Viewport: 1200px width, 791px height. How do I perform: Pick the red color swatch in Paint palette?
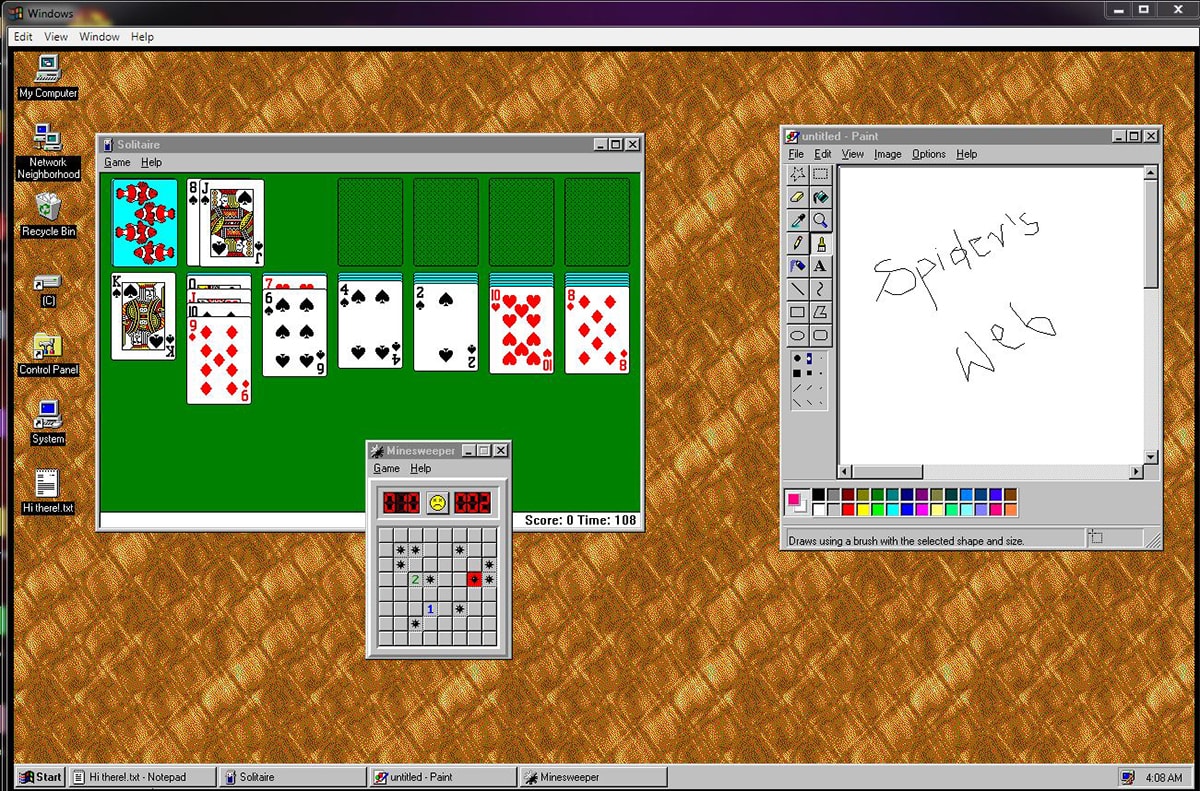tap(849, 510)
